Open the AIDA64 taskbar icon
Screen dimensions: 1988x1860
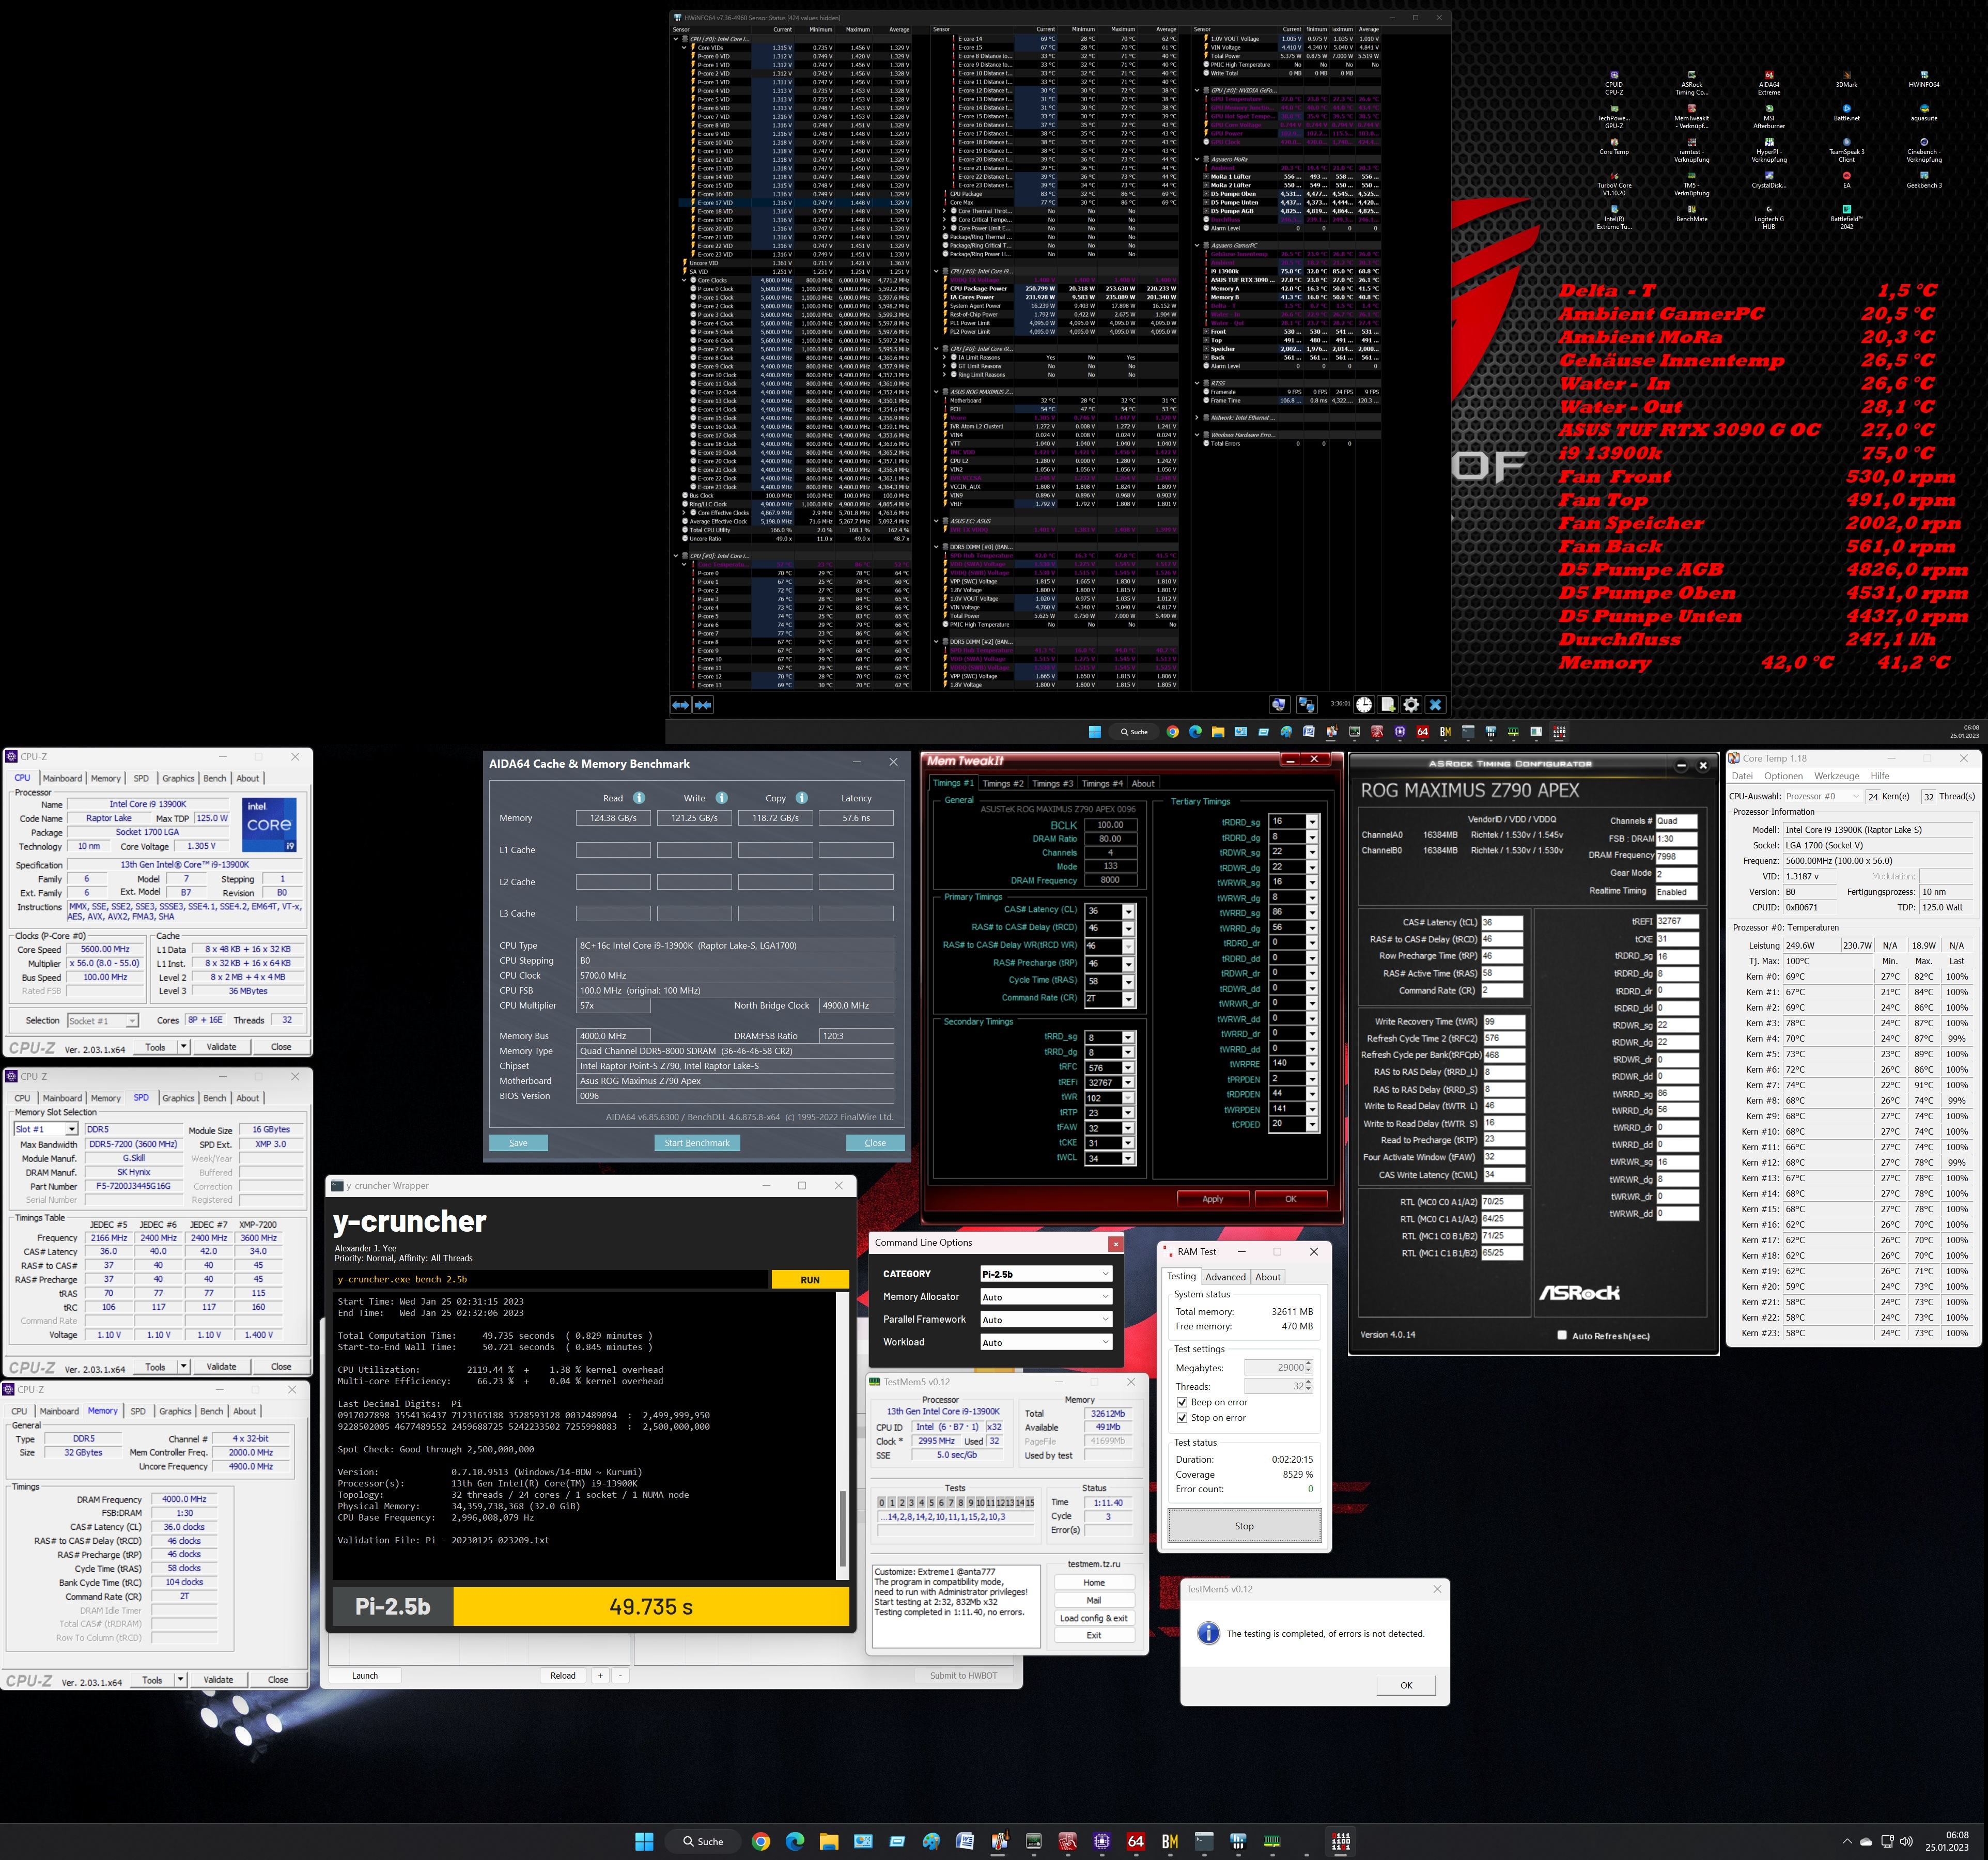[1135, 1841]
